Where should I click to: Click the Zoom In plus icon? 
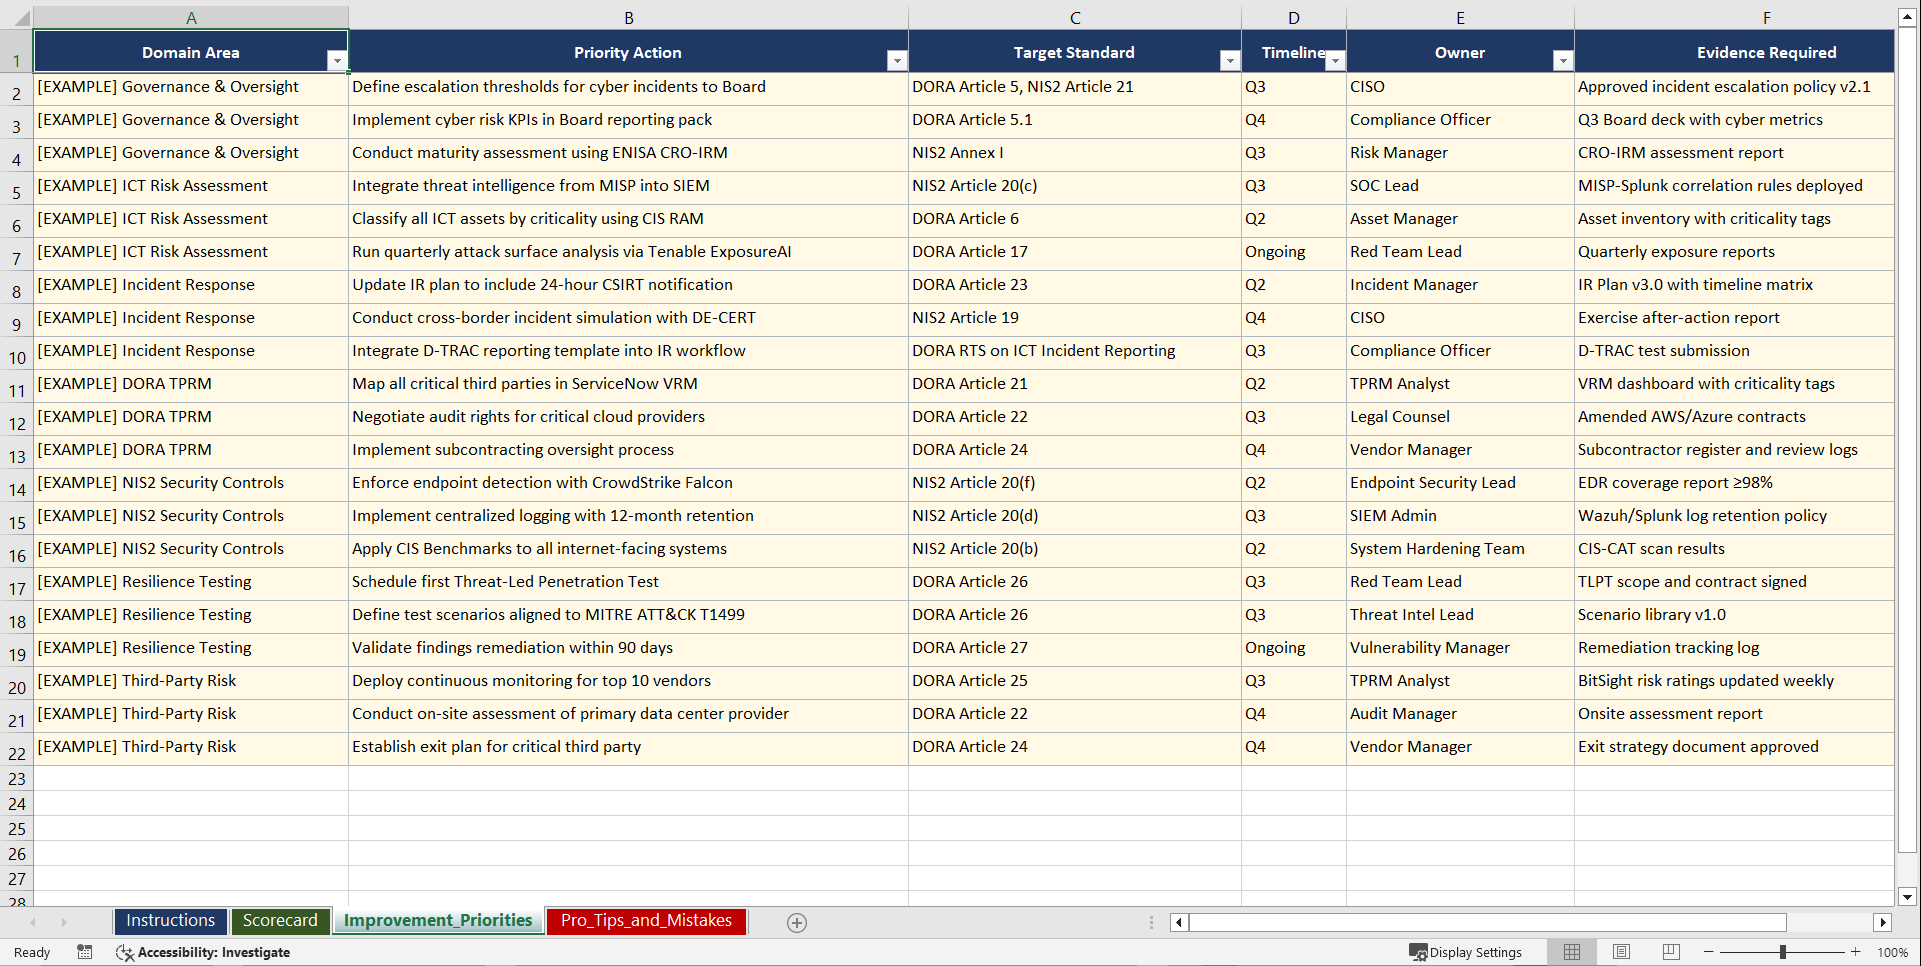click(1855, 952)
